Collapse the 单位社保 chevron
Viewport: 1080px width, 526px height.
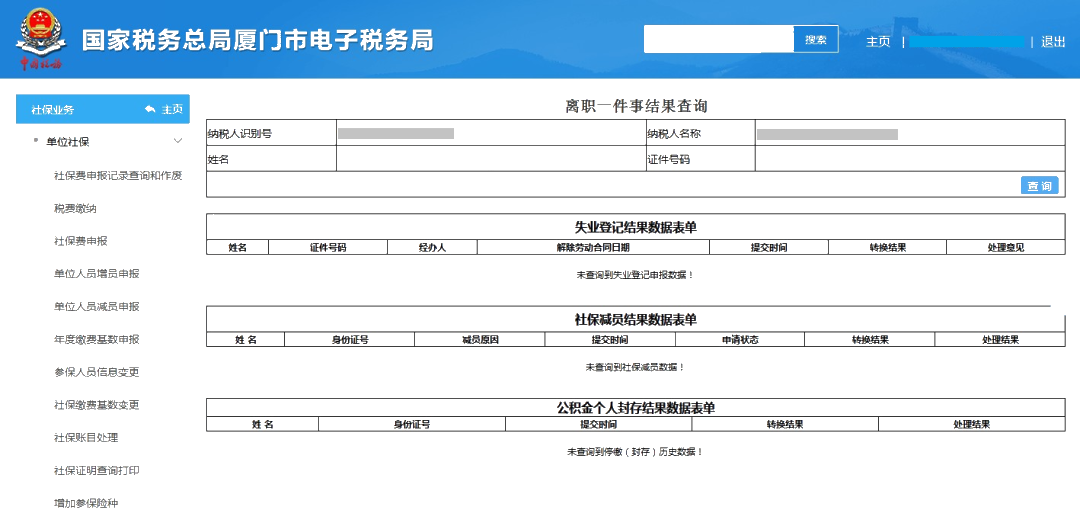point(178,141)
